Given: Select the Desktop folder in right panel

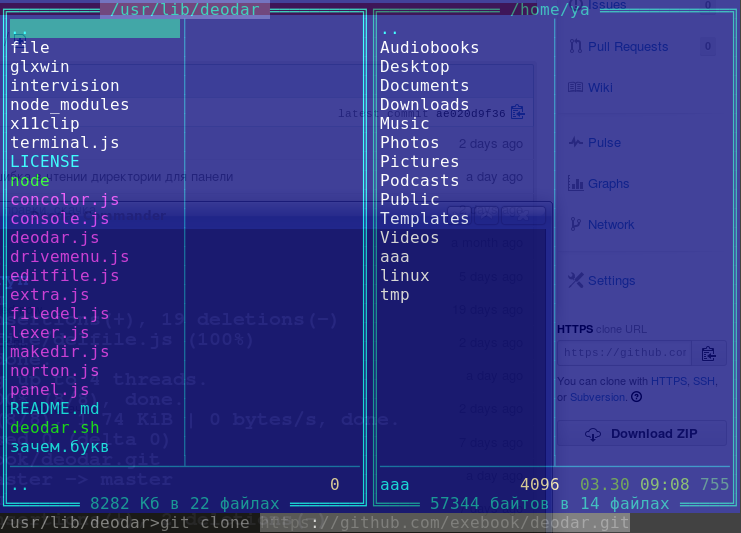Looking at the screenshot, I should click(415, 66).
